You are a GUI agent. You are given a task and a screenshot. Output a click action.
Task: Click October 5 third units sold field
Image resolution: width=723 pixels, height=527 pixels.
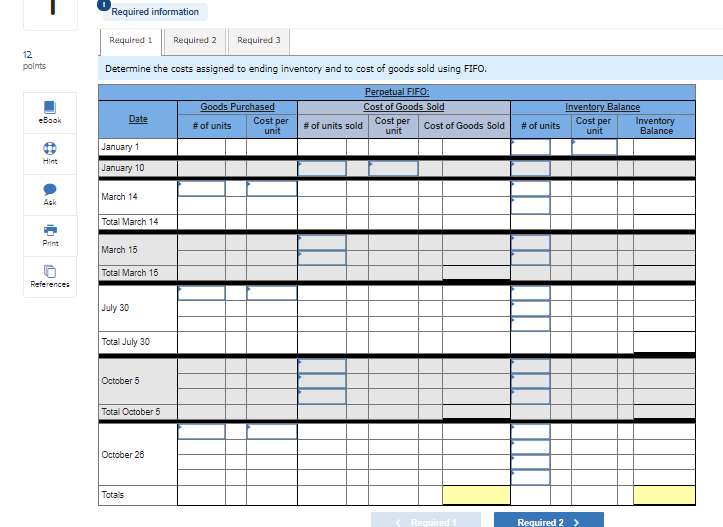322,397
